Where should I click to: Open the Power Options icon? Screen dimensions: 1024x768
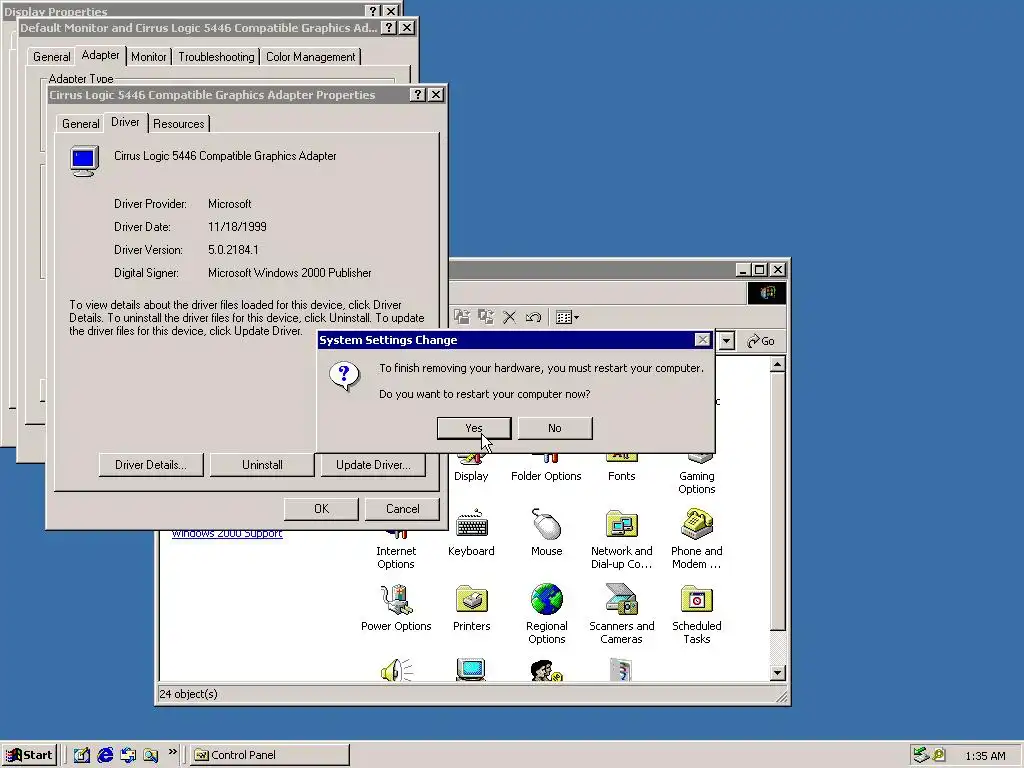pos(396,600)
